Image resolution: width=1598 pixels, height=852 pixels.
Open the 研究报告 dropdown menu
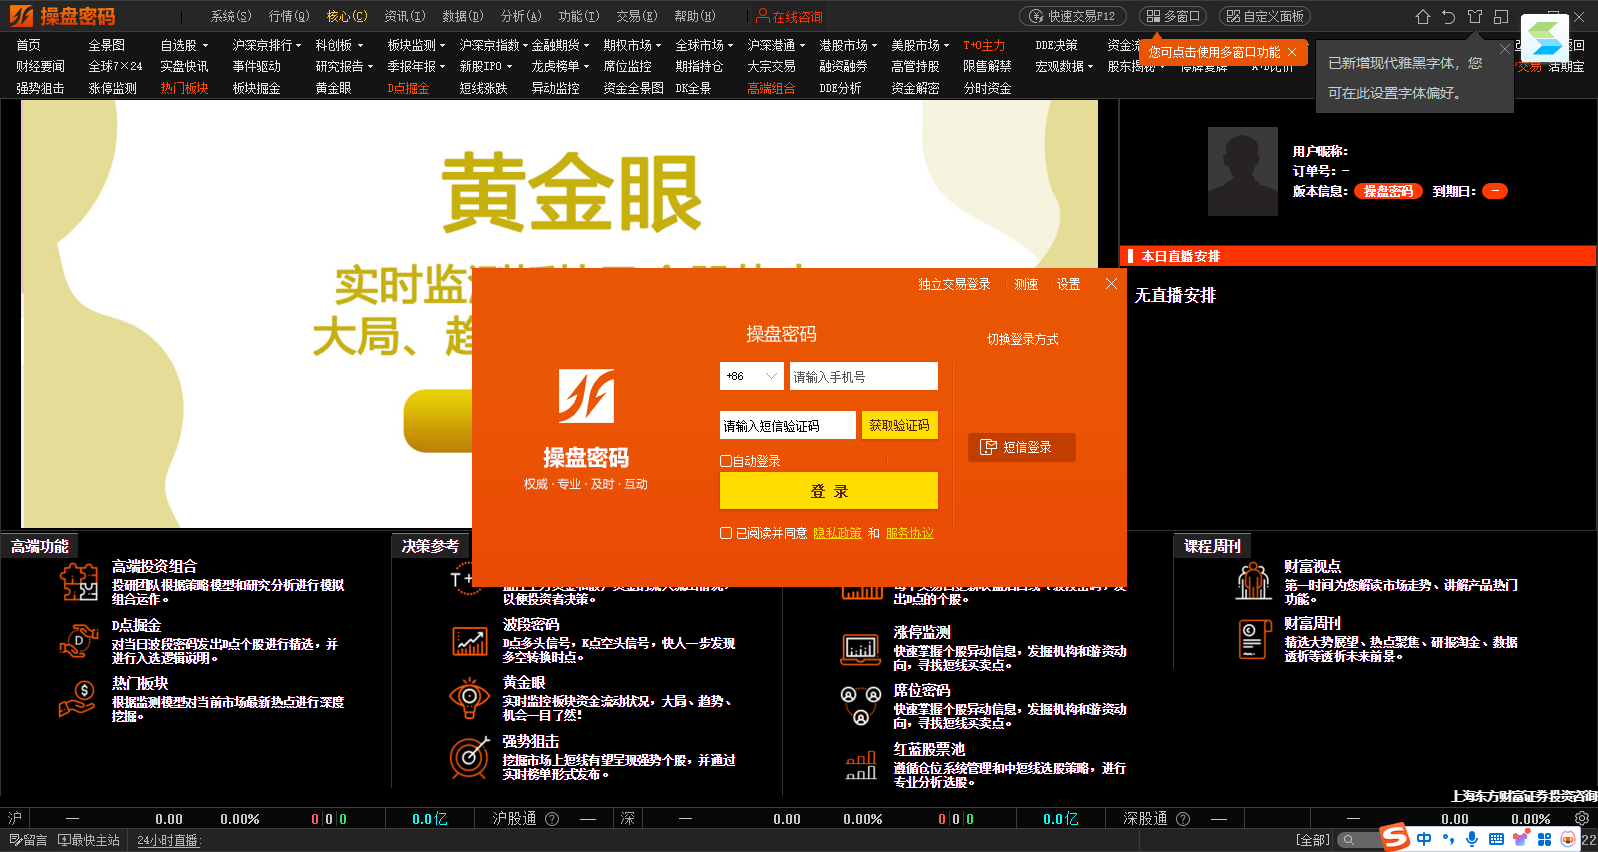[x=344, y=66]
